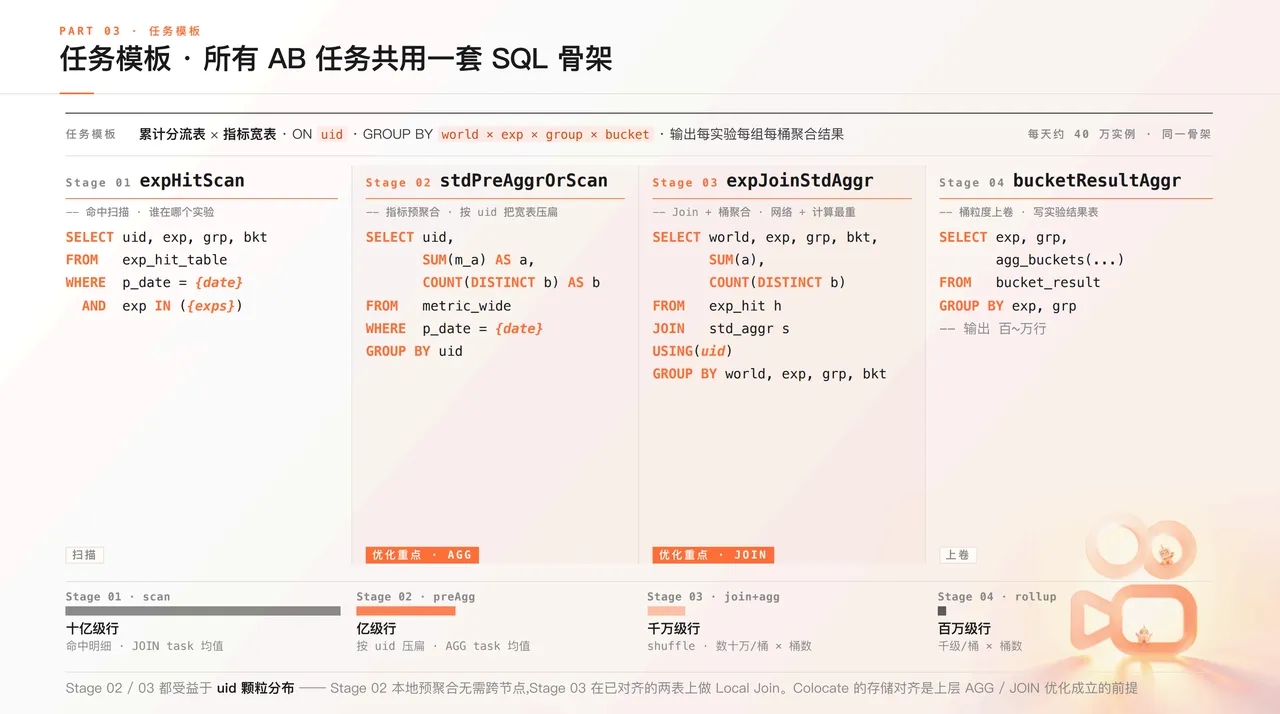Screen dimensions: 1280x714
Task: Click the Stage 04 rollup small square
Action: point(942,611)
